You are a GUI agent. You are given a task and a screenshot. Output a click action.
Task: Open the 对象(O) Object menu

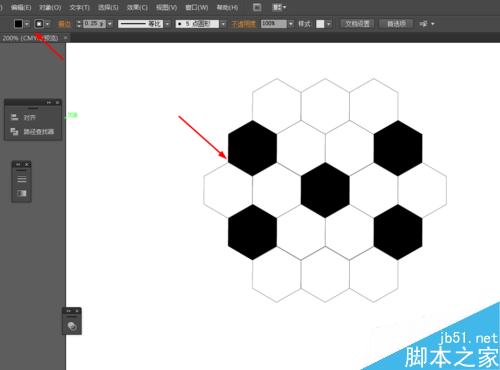tap(50, 7)
